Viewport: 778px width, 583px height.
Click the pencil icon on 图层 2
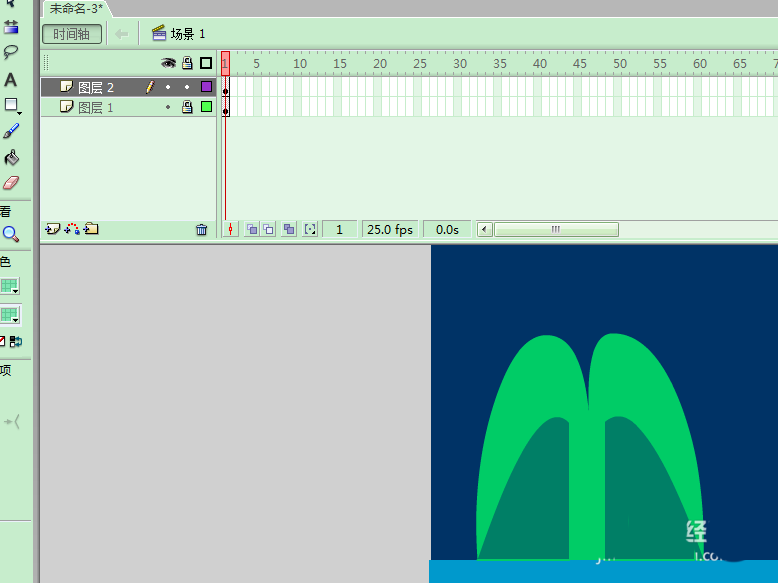pos(150,87)
